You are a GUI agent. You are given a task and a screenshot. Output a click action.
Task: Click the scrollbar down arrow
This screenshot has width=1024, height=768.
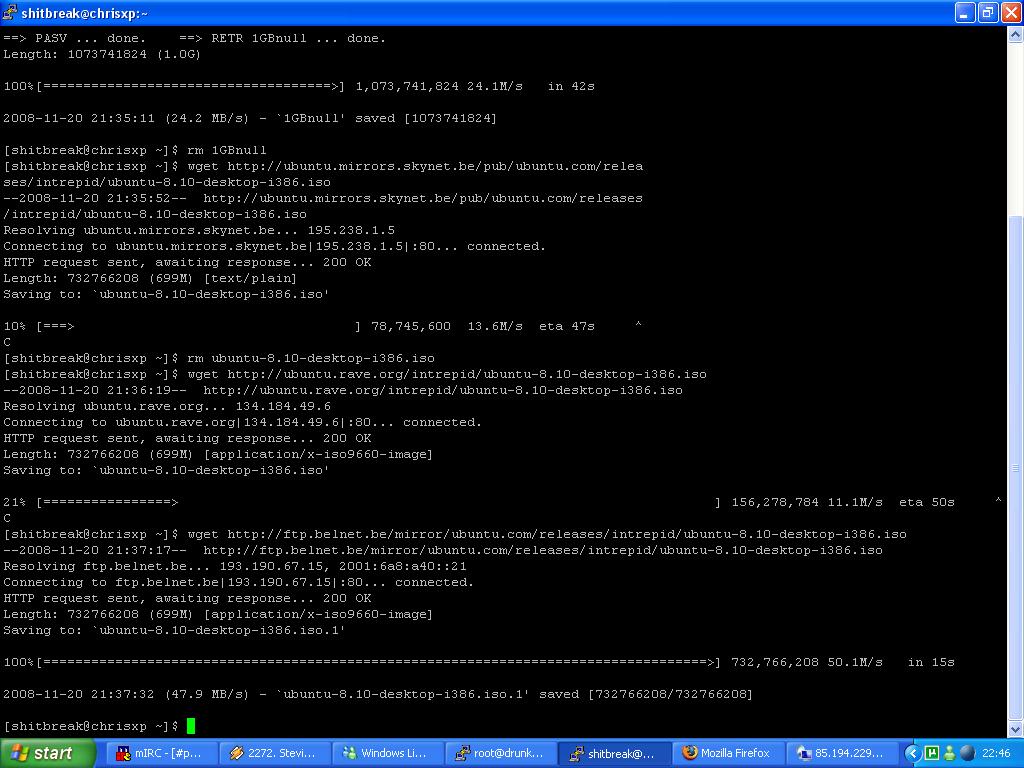pos(1016,729)
